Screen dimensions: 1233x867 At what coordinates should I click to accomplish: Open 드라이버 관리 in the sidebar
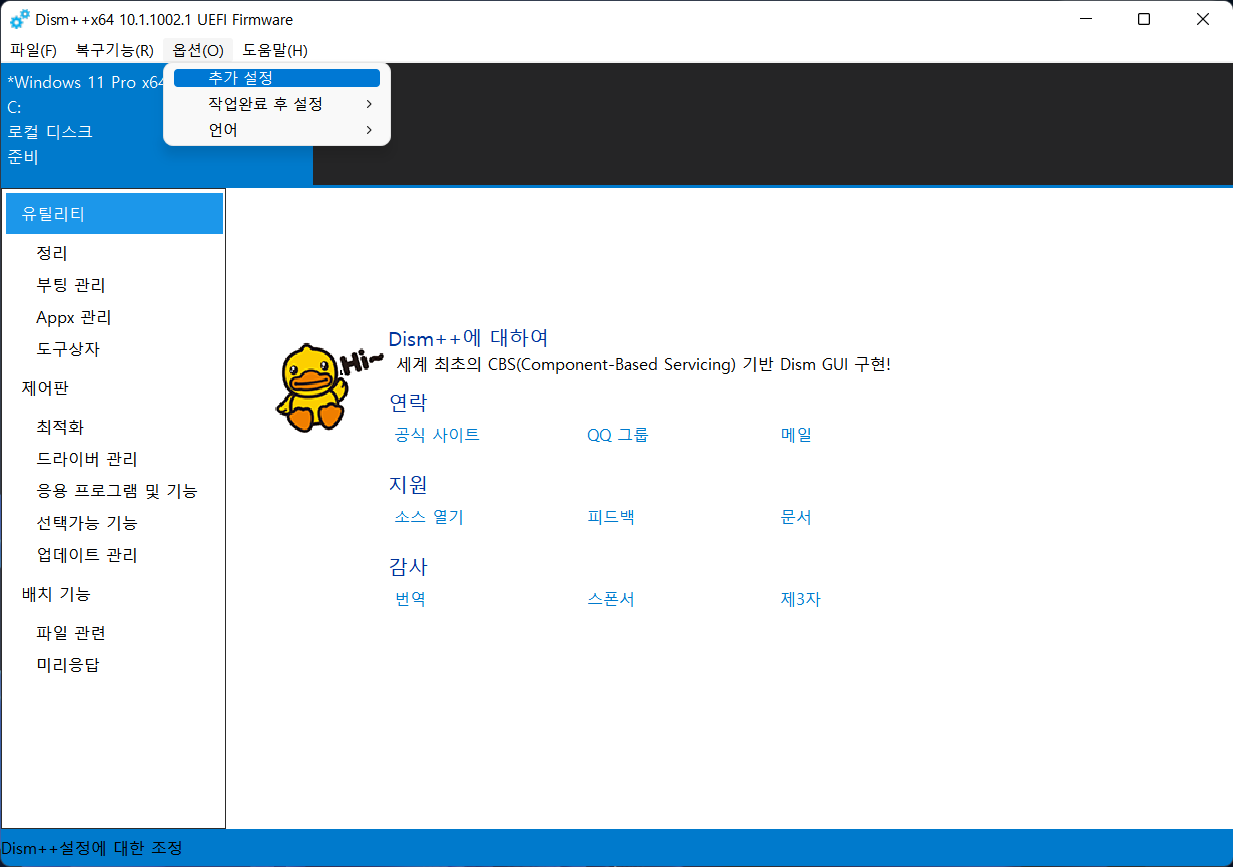(x=87, y=460)
